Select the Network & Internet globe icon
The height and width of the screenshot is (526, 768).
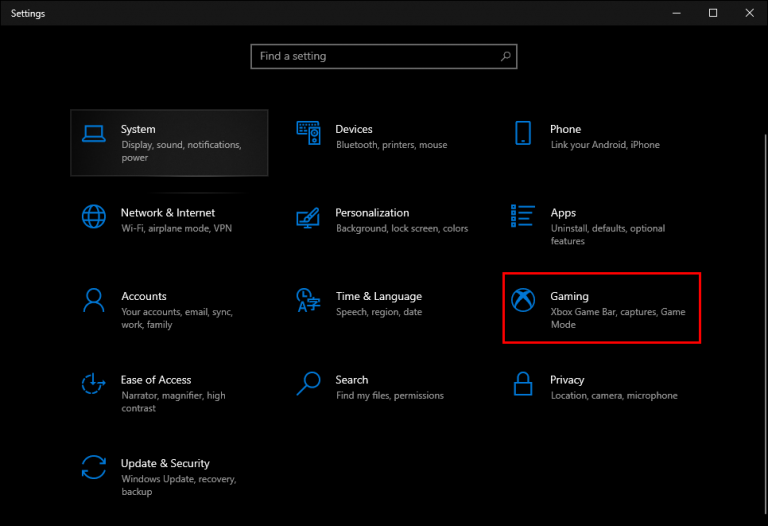(x=94, y=216)
